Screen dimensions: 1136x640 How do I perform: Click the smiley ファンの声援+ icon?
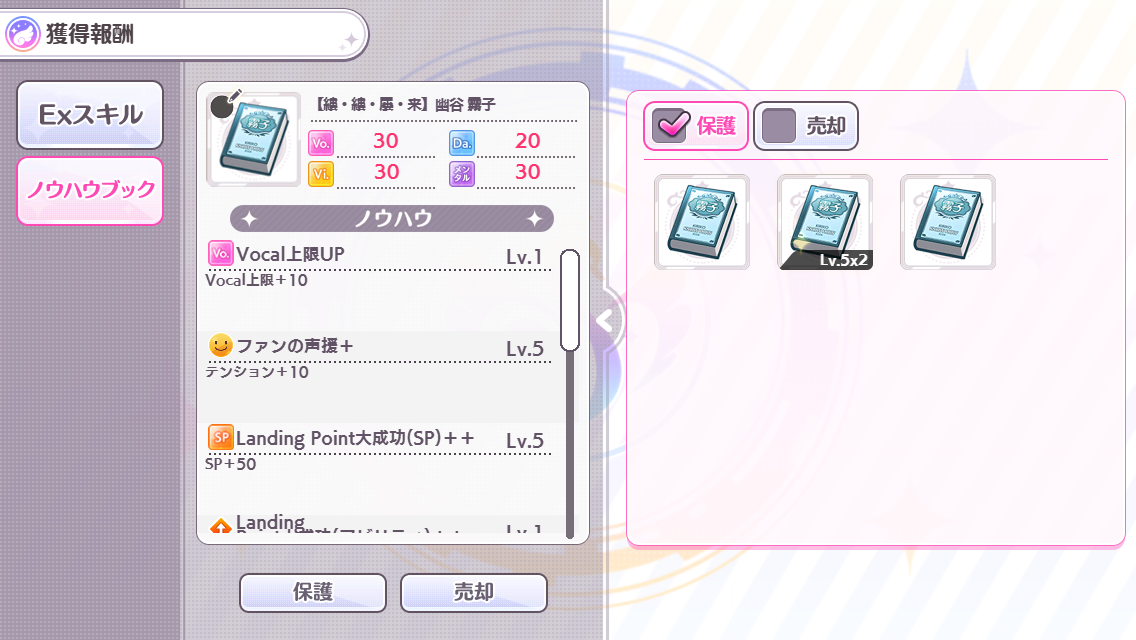(x=220, y=345)
